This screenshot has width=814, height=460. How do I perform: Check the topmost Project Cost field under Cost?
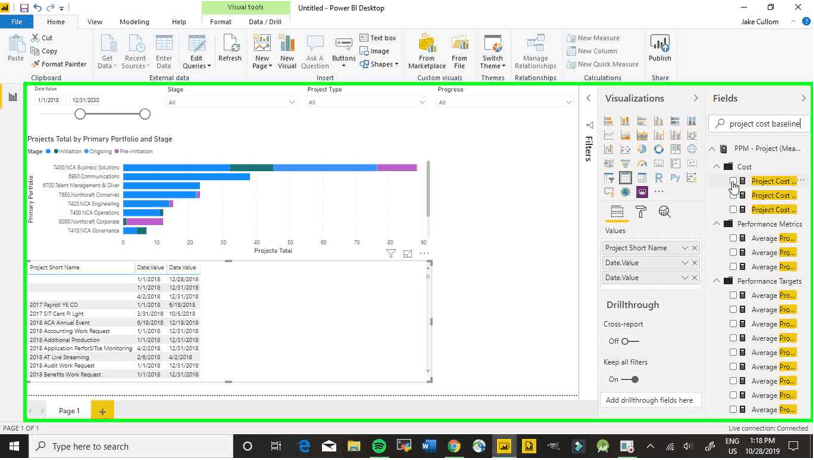(732, 181)
